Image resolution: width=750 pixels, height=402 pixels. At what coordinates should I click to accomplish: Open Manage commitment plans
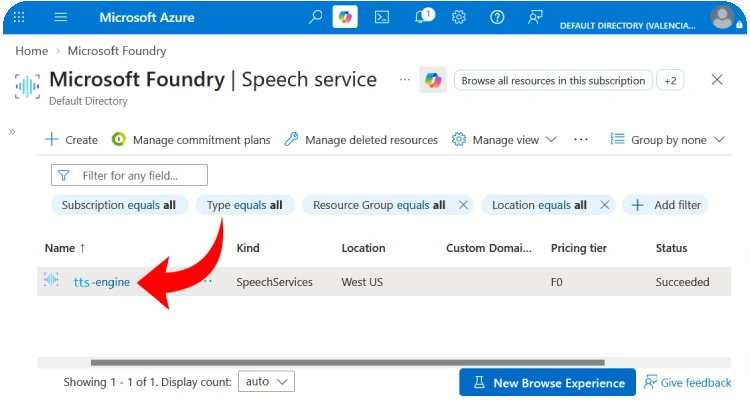[x=191, y=140]
